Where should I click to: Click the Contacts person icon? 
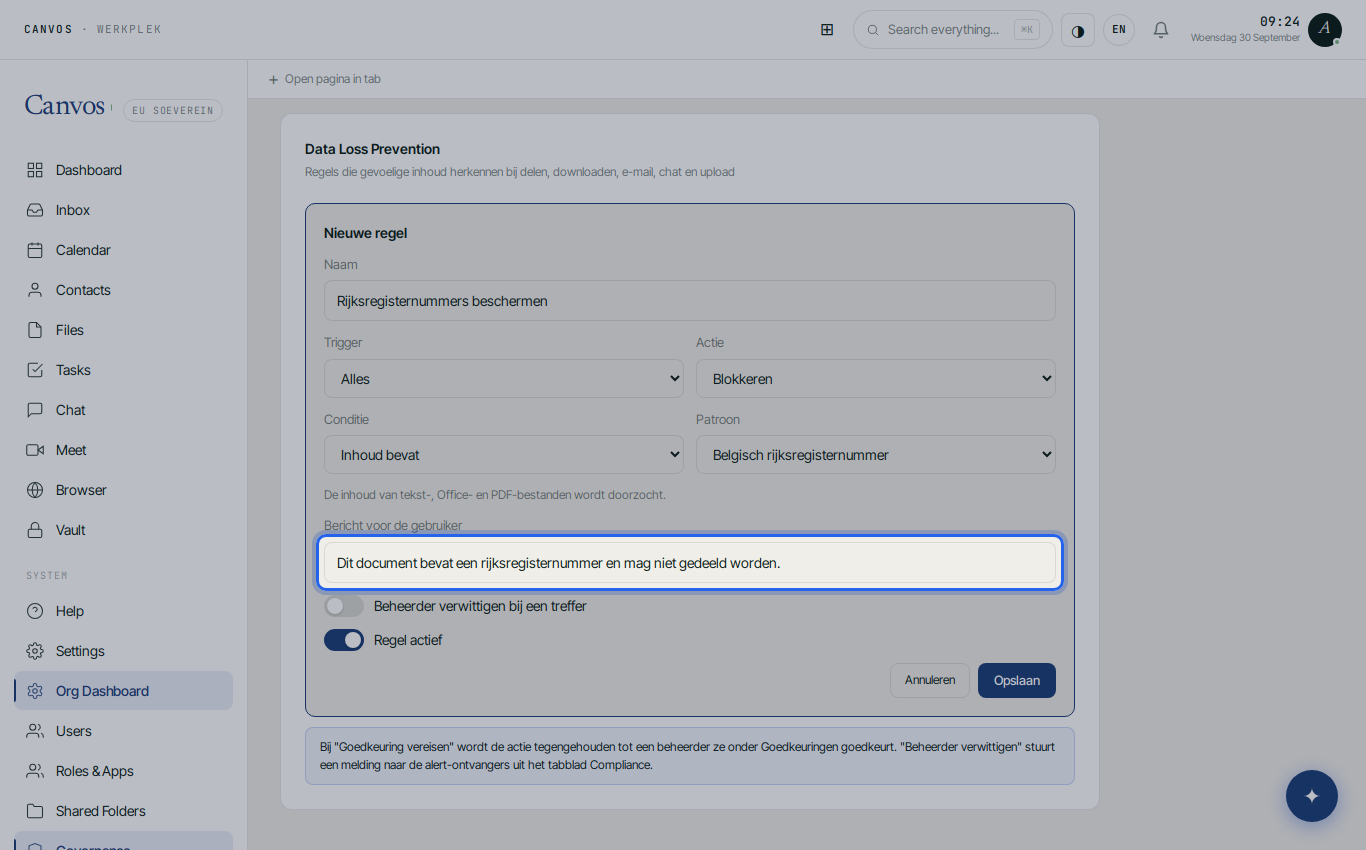point(35,290)
